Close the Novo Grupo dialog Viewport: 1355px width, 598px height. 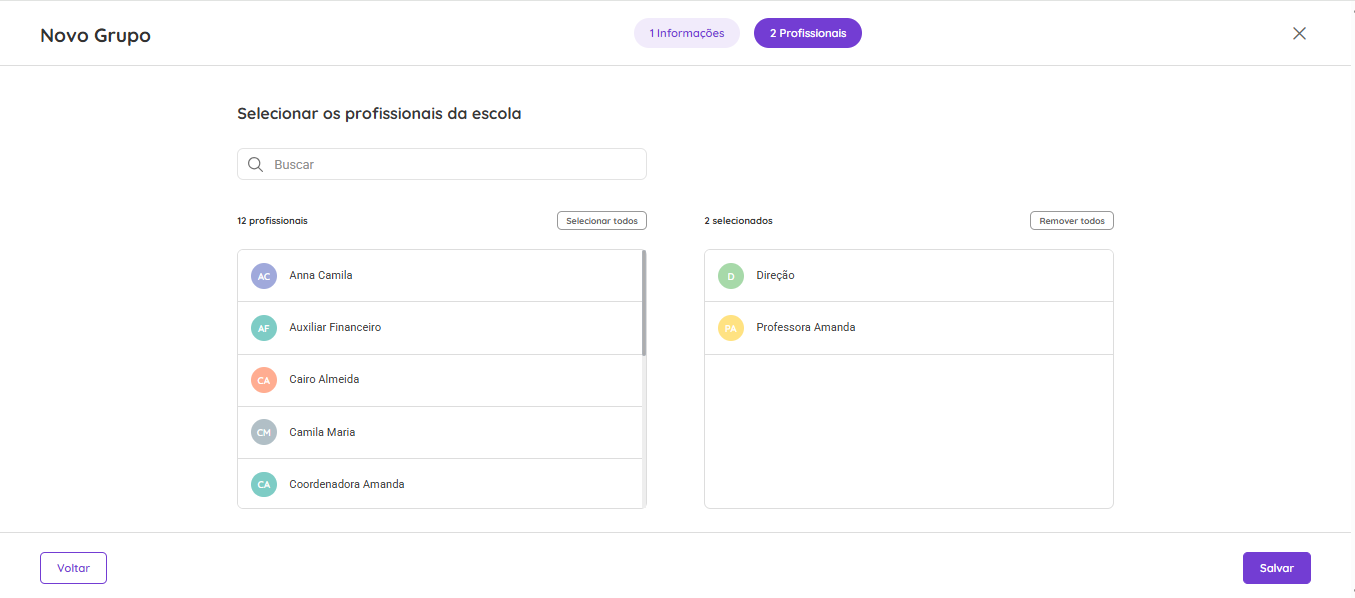1299,33
